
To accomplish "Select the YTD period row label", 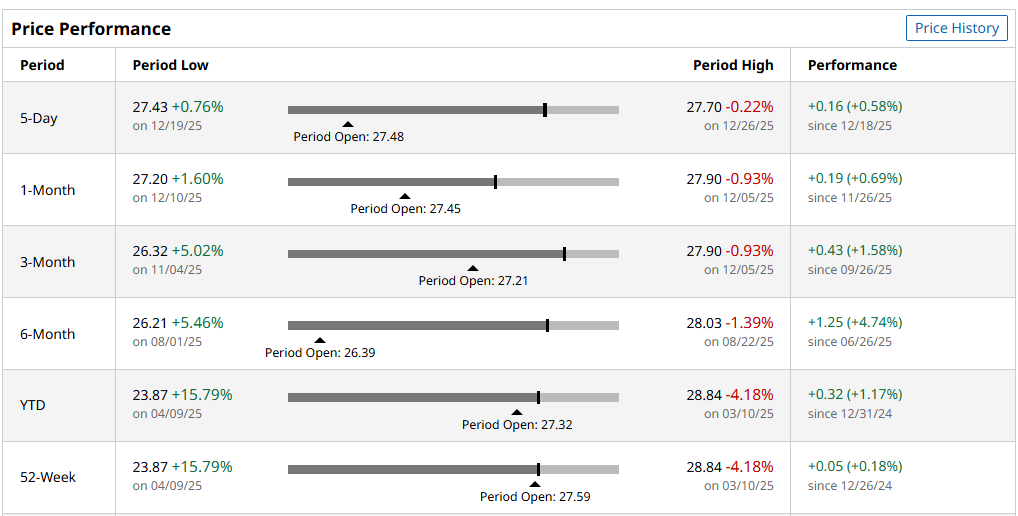I will [33, 405].
